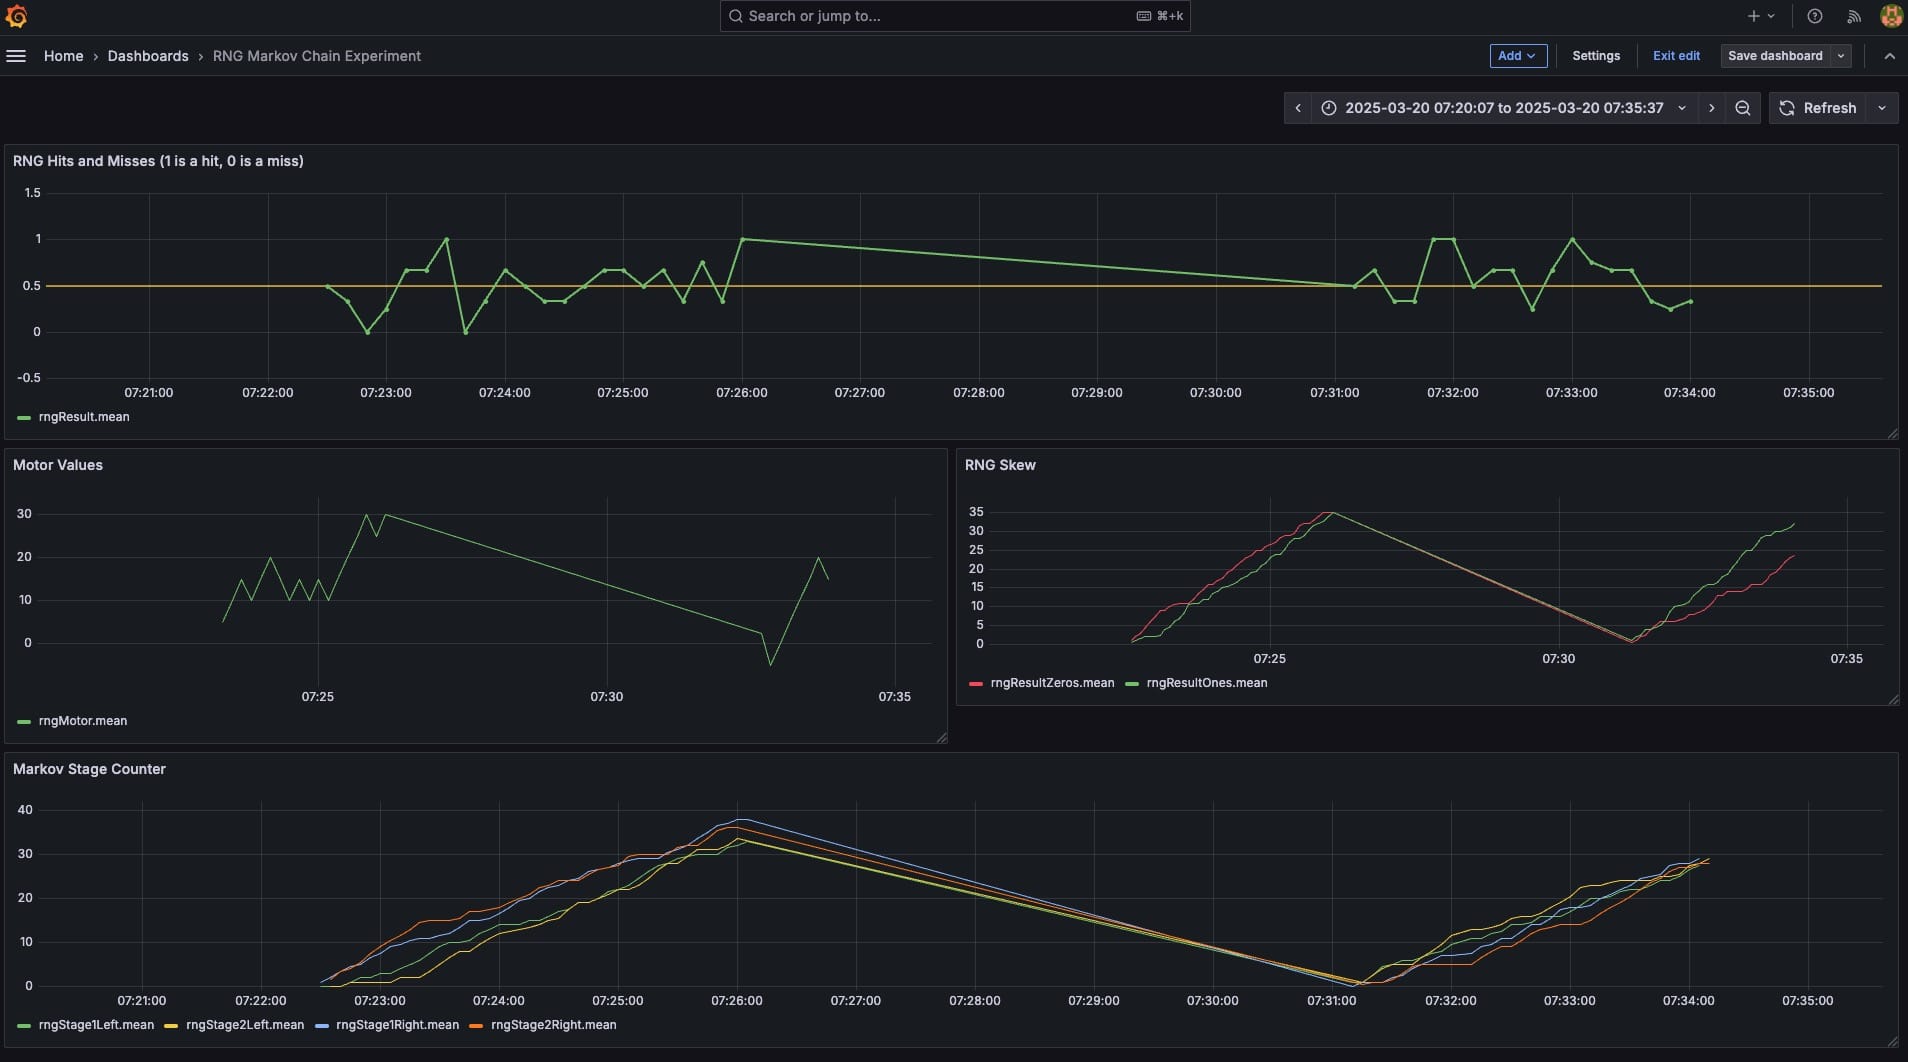Open the Add dropdown
This screenshot has height=1062, width=1908.
point(1517,56)
